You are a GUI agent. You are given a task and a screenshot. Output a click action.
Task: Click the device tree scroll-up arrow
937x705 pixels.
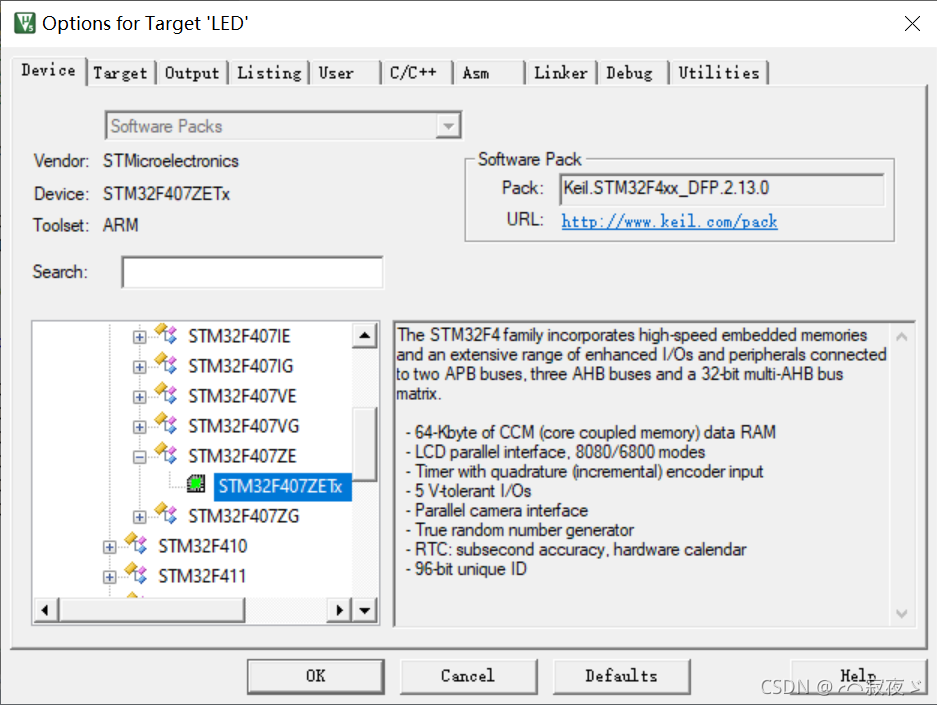pyautogui.click(x=365, y=335)
